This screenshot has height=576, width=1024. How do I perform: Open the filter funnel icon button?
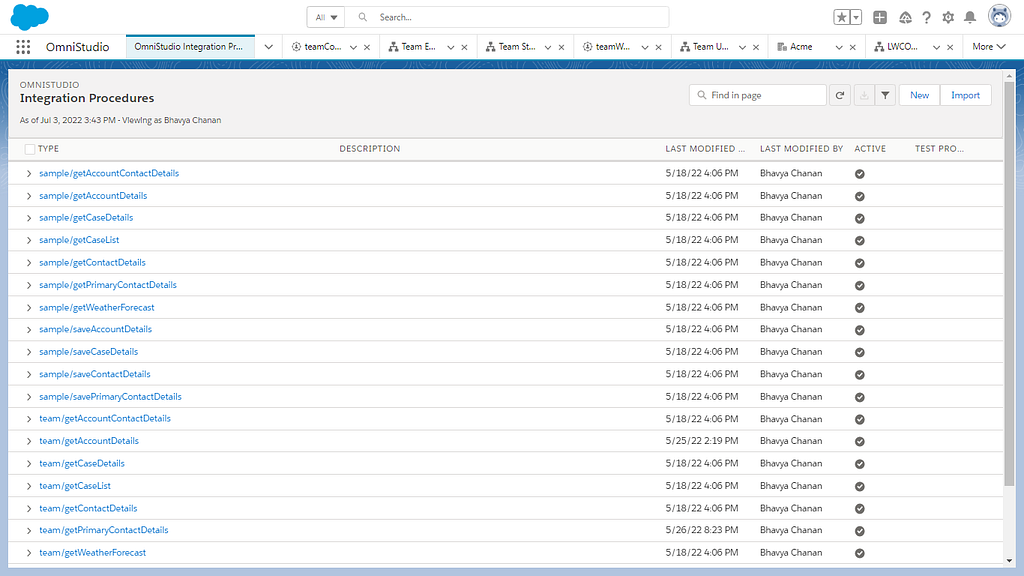tap(885, 95)
